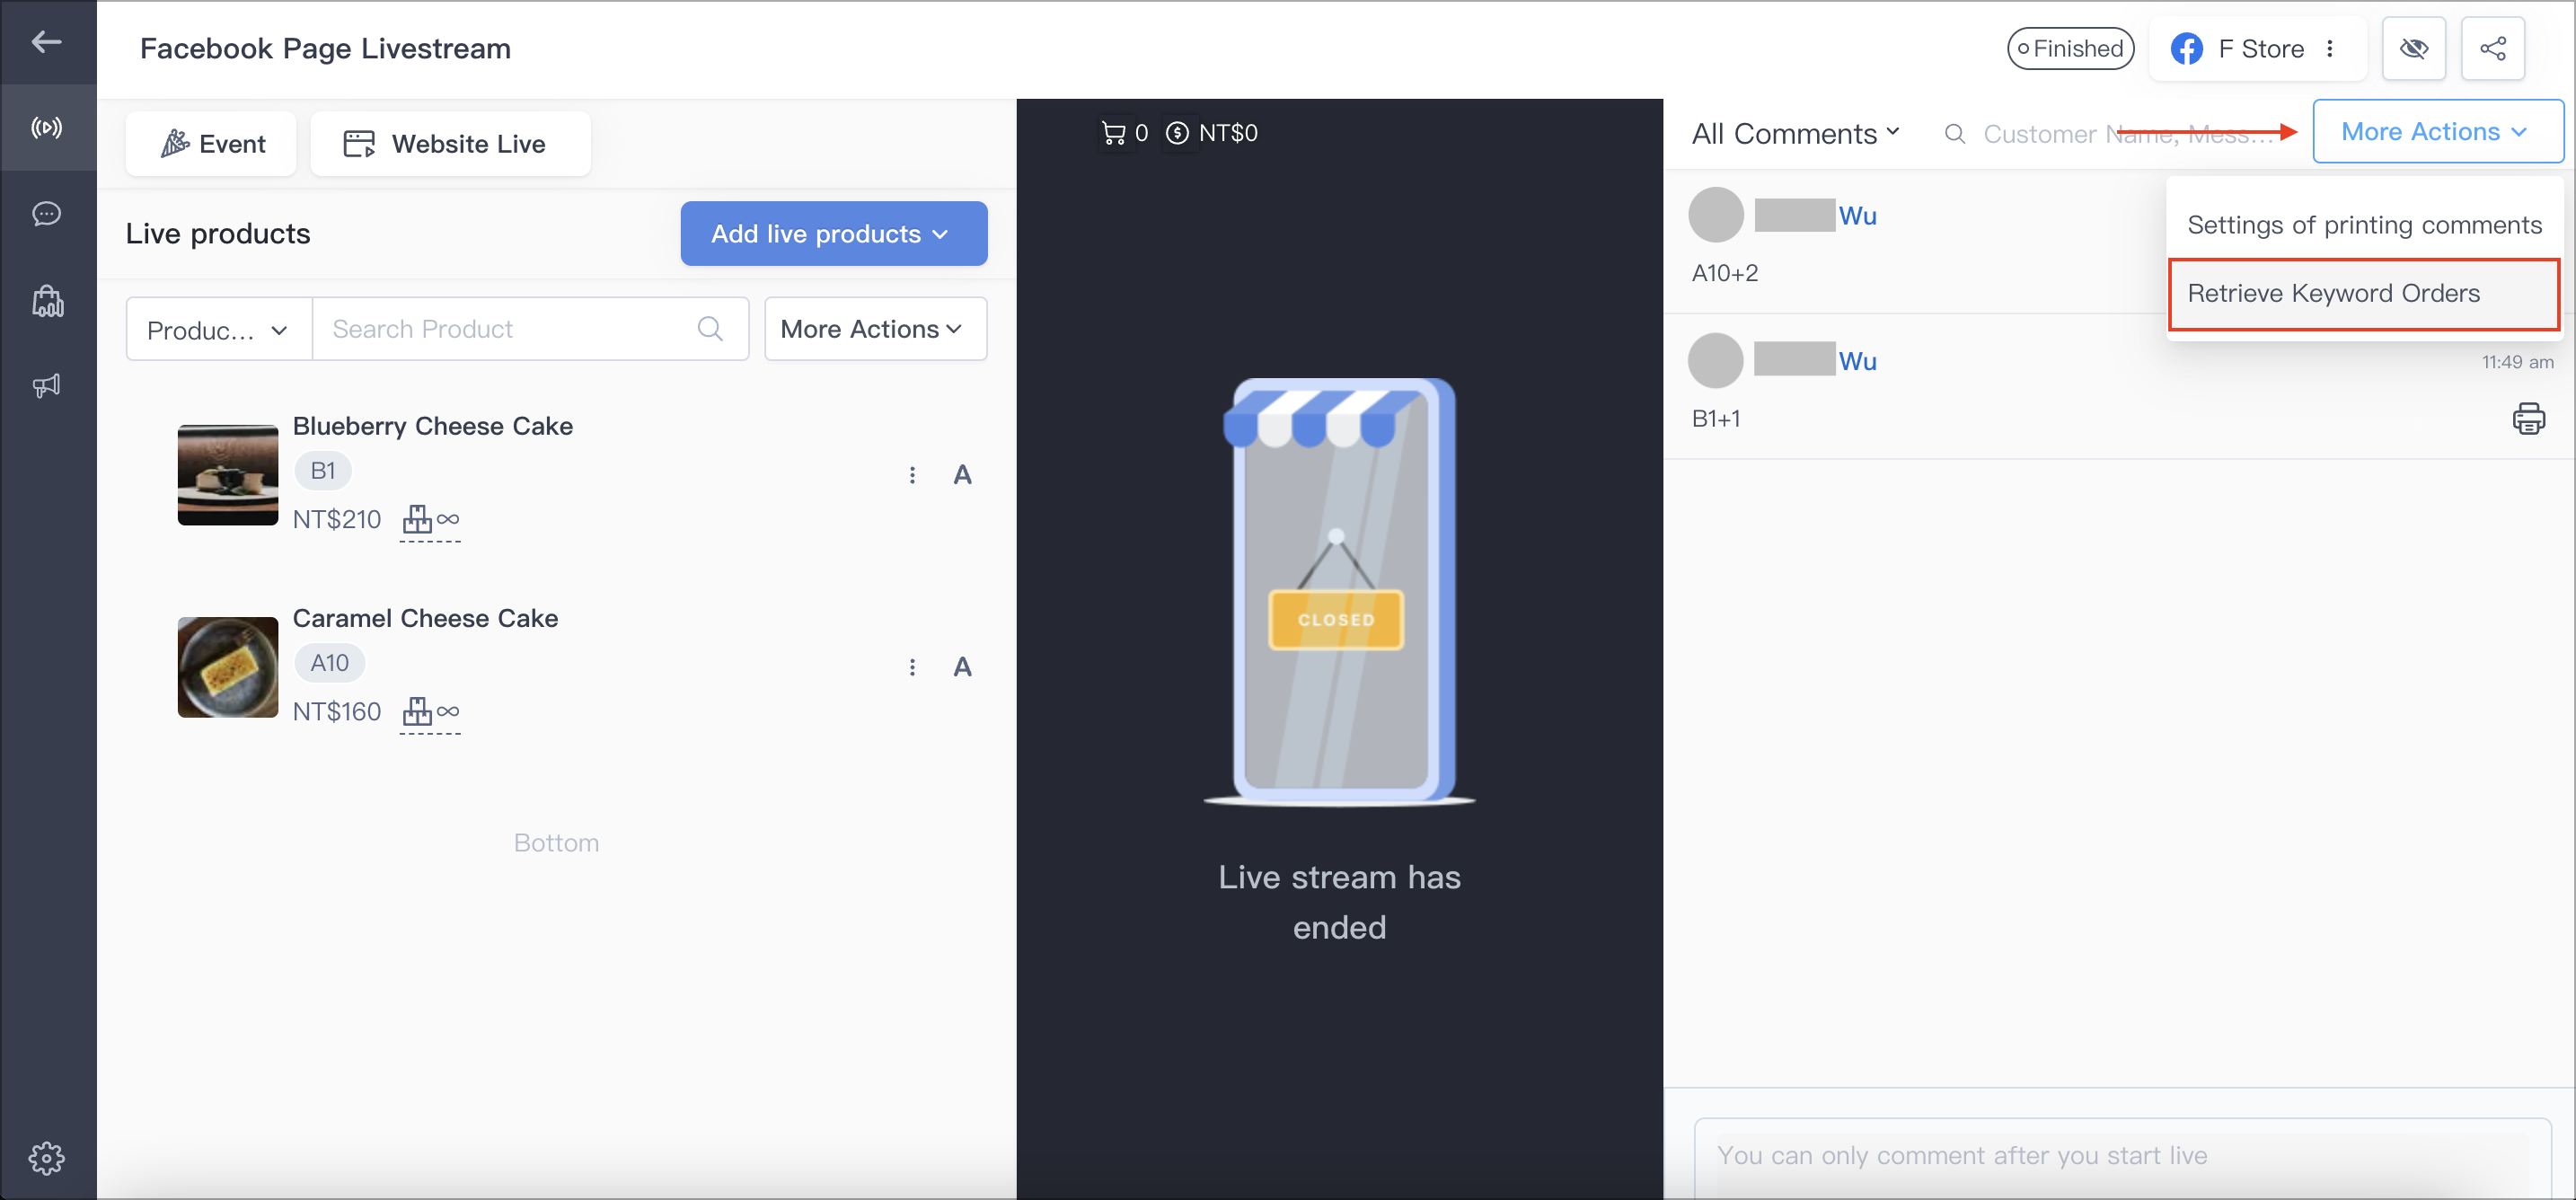Open the Product type search dropdown

[x=219, y=329]
